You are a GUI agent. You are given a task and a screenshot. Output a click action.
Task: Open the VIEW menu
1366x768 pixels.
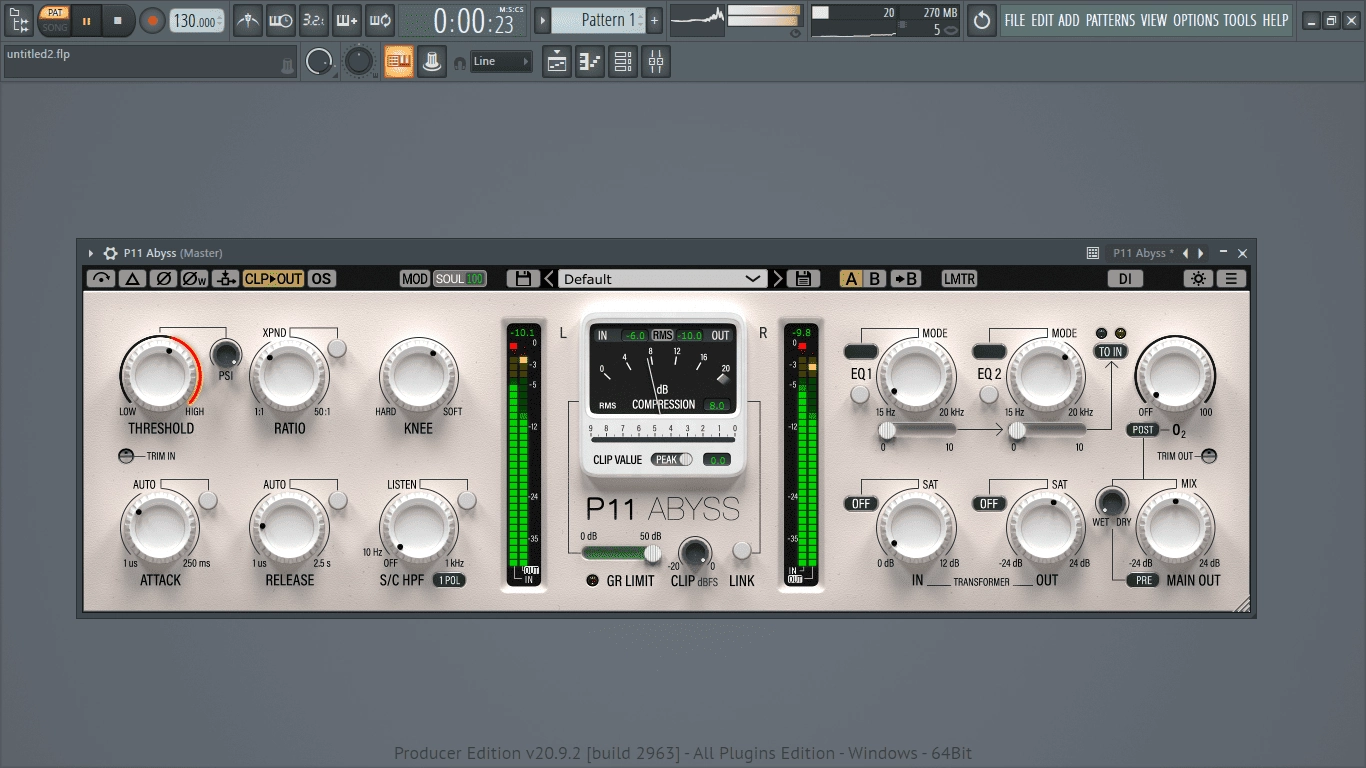pyautogui.click(x=1154, y=20)
